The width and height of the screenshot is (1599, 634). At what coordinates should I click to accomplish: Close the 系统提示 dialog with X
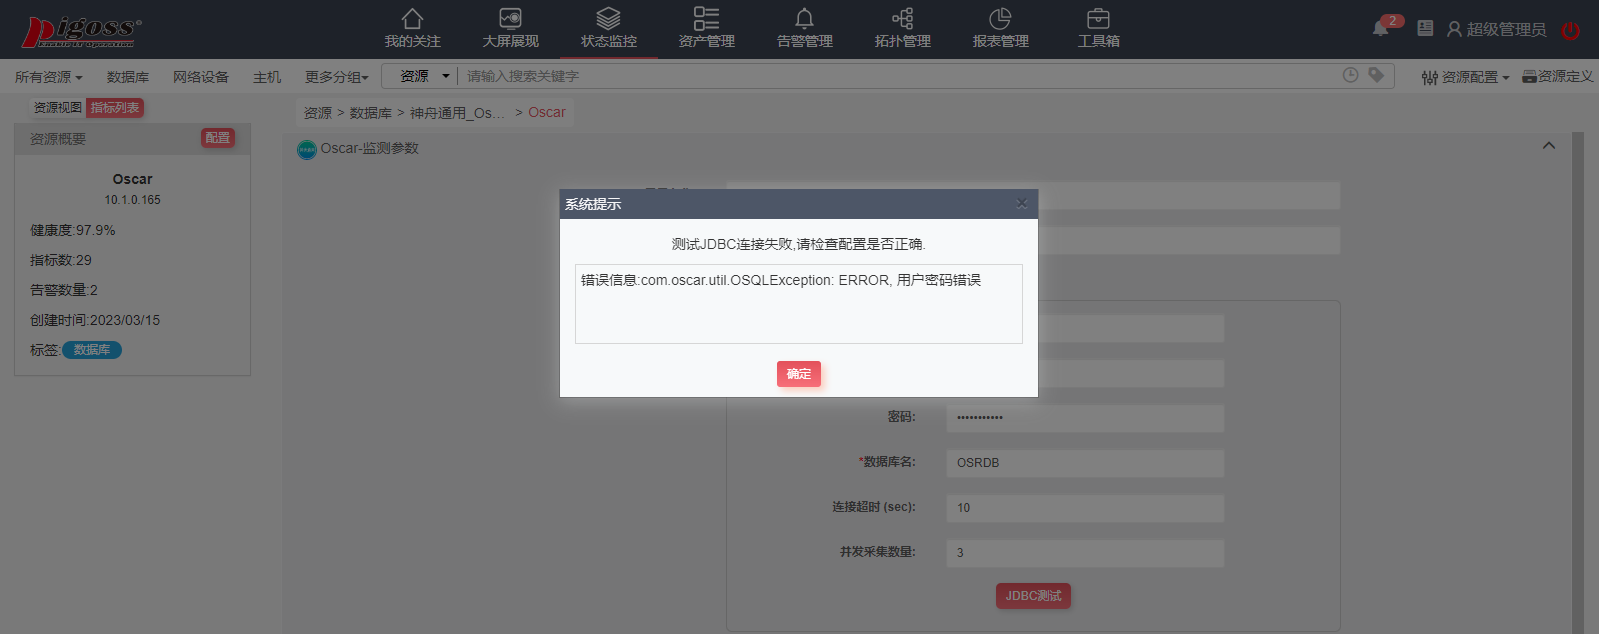1021,204
